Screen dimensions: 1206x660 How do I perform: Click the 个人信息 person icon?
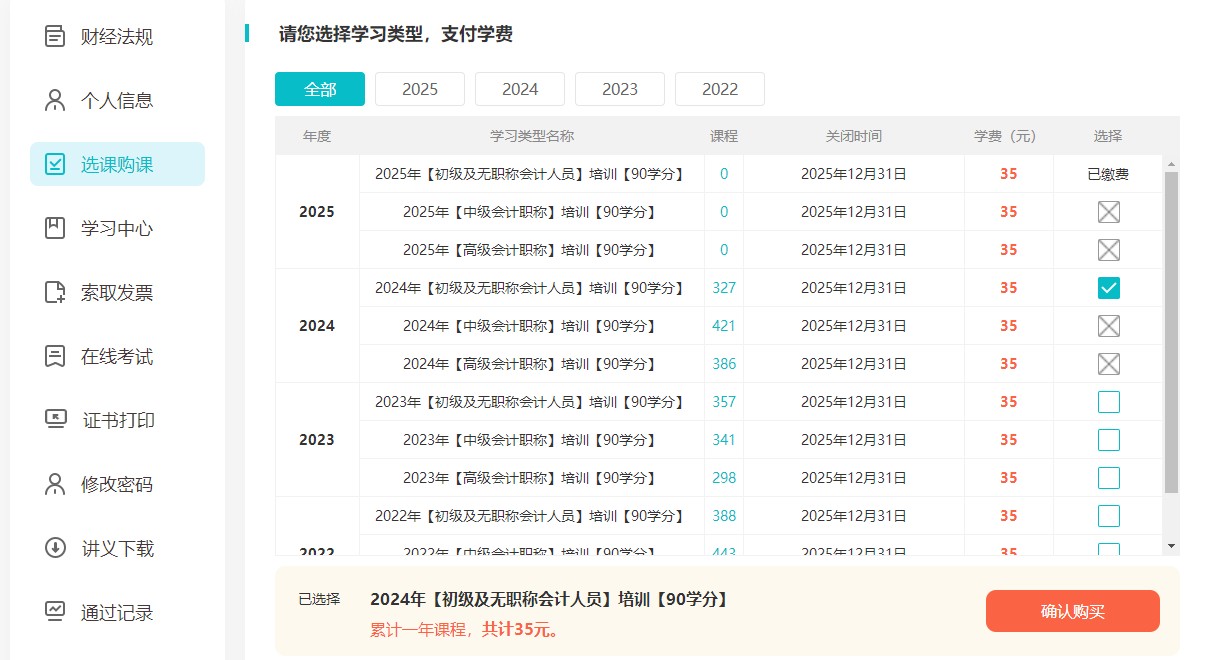coord(55,101)
